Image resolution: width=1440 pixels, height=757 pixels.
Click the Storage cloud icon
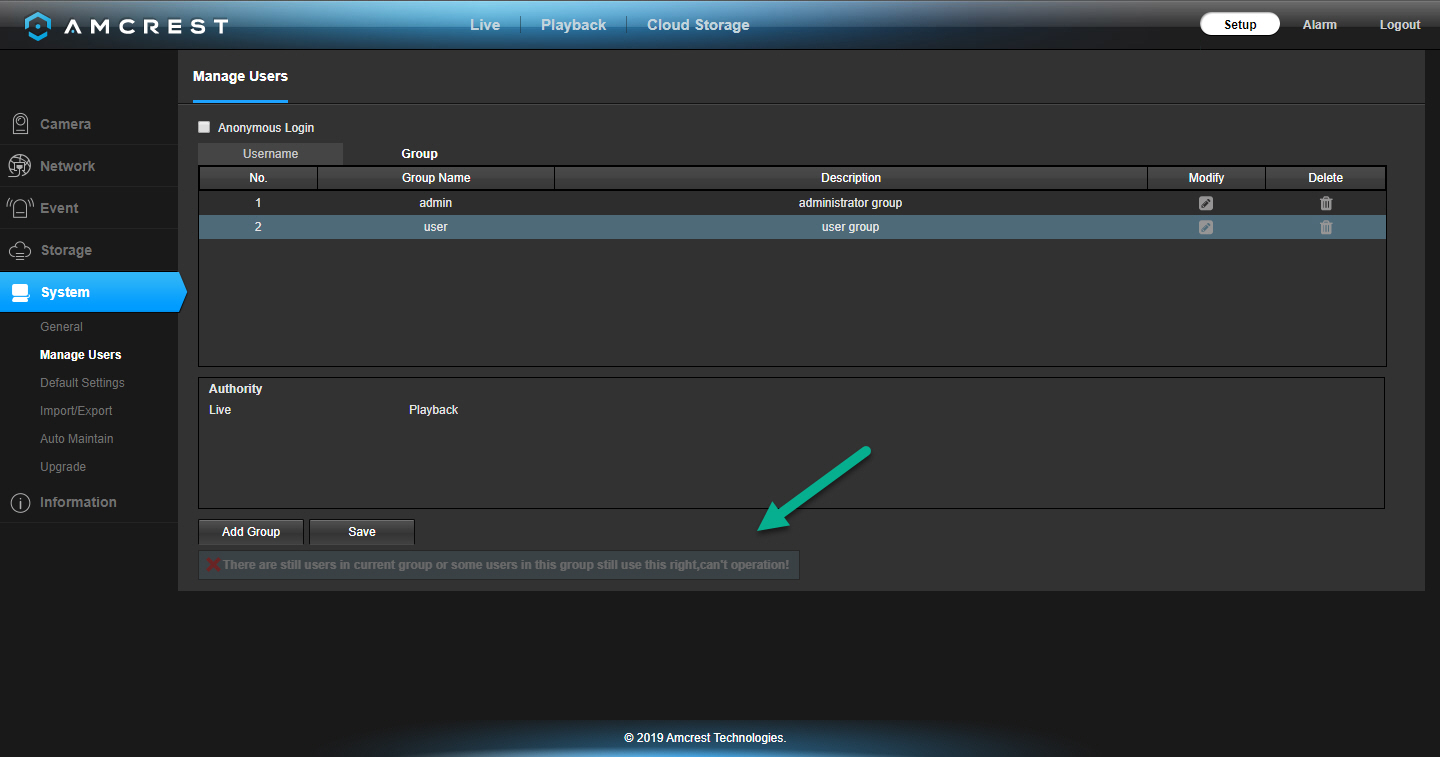click(20, 250)
